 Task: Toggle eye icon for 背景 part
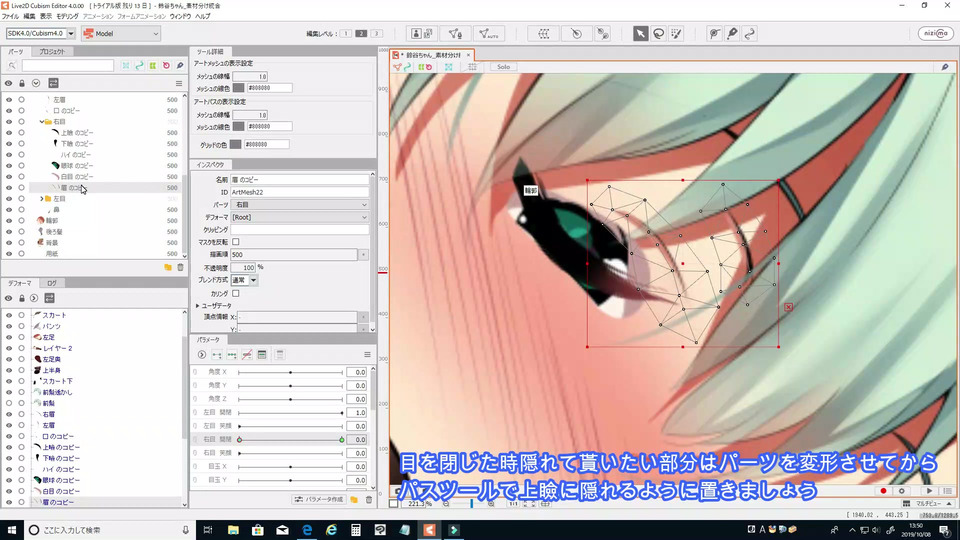[9, 242]
